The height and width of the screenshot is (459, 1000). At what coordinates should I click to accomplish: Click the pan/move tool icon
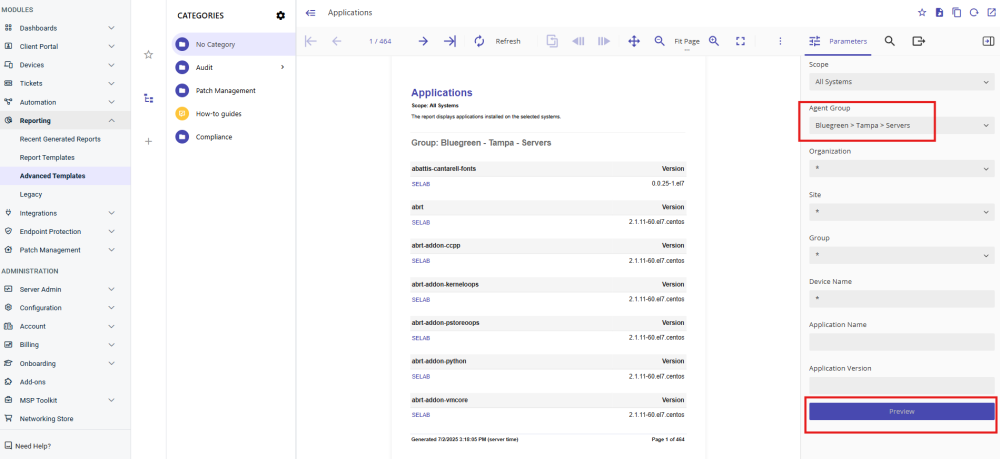[x=634, y=41]
